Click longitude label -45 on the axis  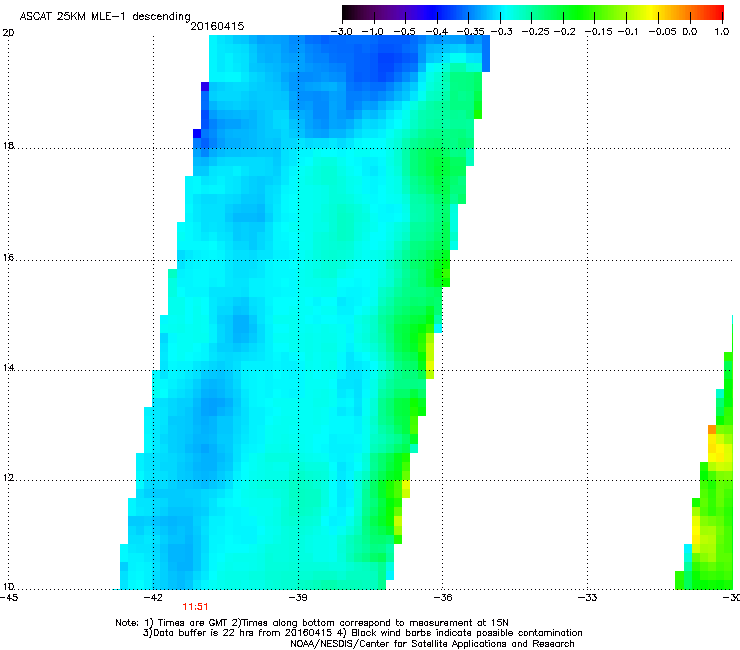(9, 598)
